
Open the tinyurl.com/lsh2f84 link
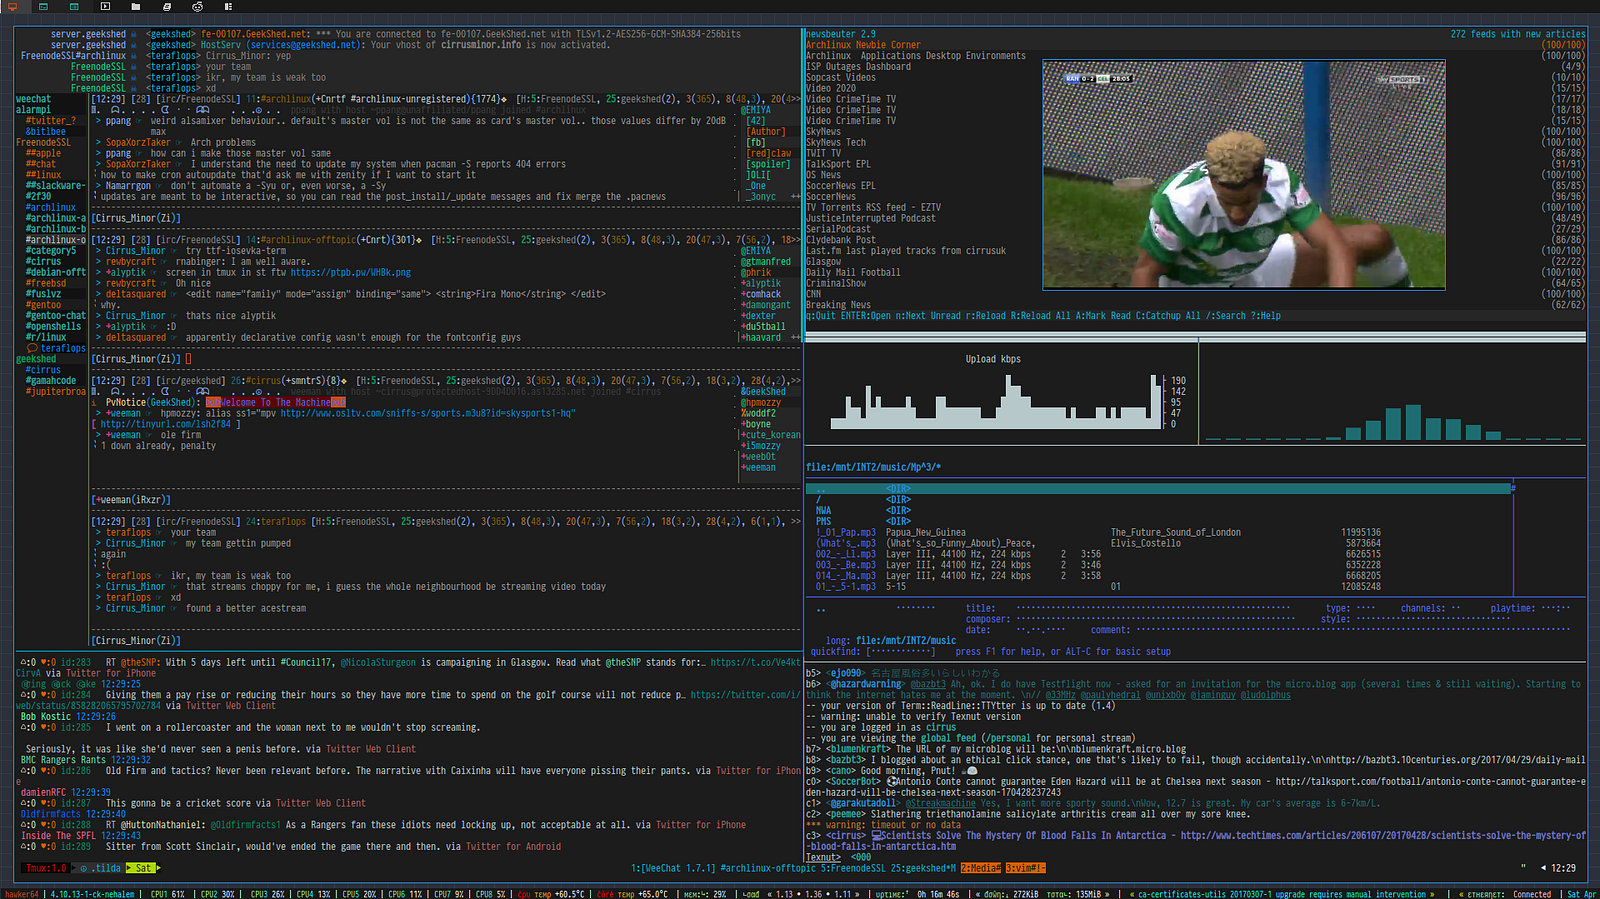coord(166,424)
